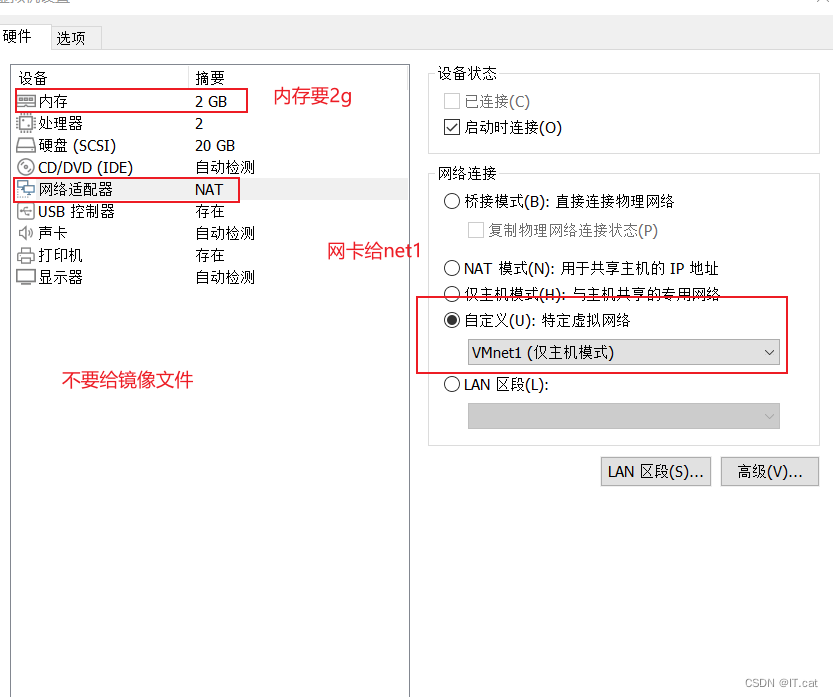Select LAN 区段(L) radio button
The image size is (833, 697).
452,384
